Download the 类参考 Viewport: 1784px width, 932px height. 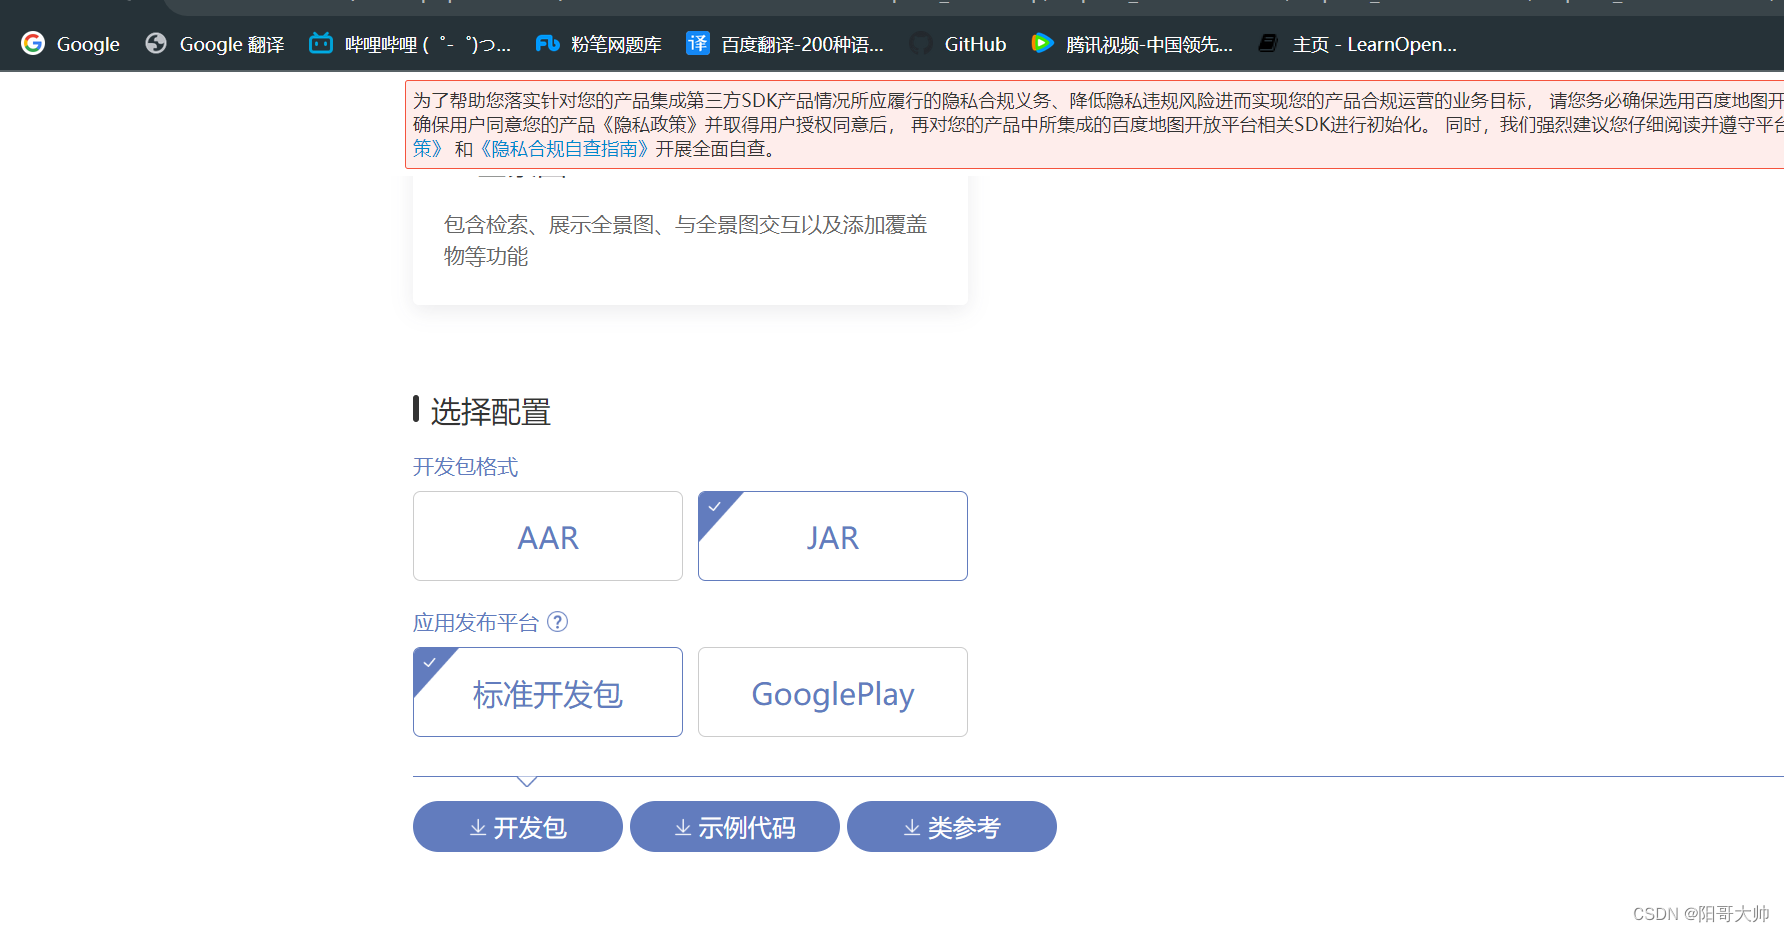coord(952,827)
